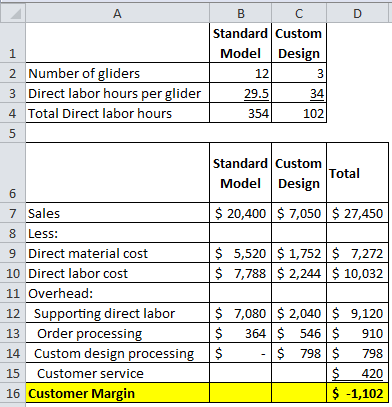The height and width of the screenshot is (407, 392).
Task: Select value $ 2,244
Action: tap(299, 273)
